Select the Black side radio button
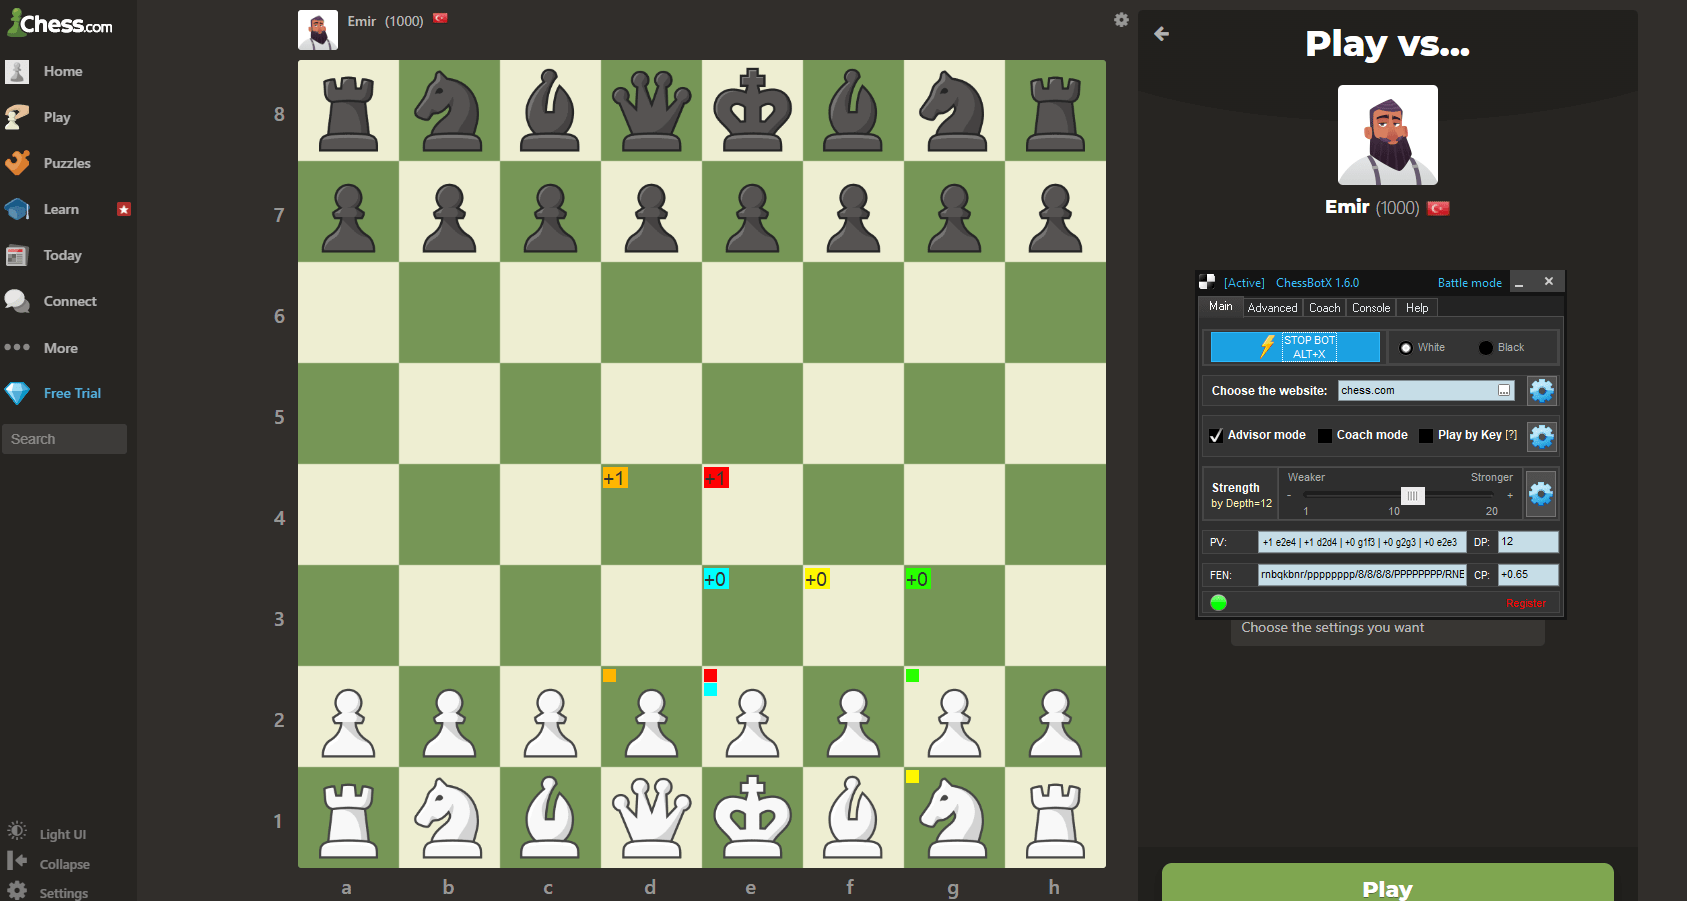1687x901 pixels. pyautogui.click(x=1487, y=347)
